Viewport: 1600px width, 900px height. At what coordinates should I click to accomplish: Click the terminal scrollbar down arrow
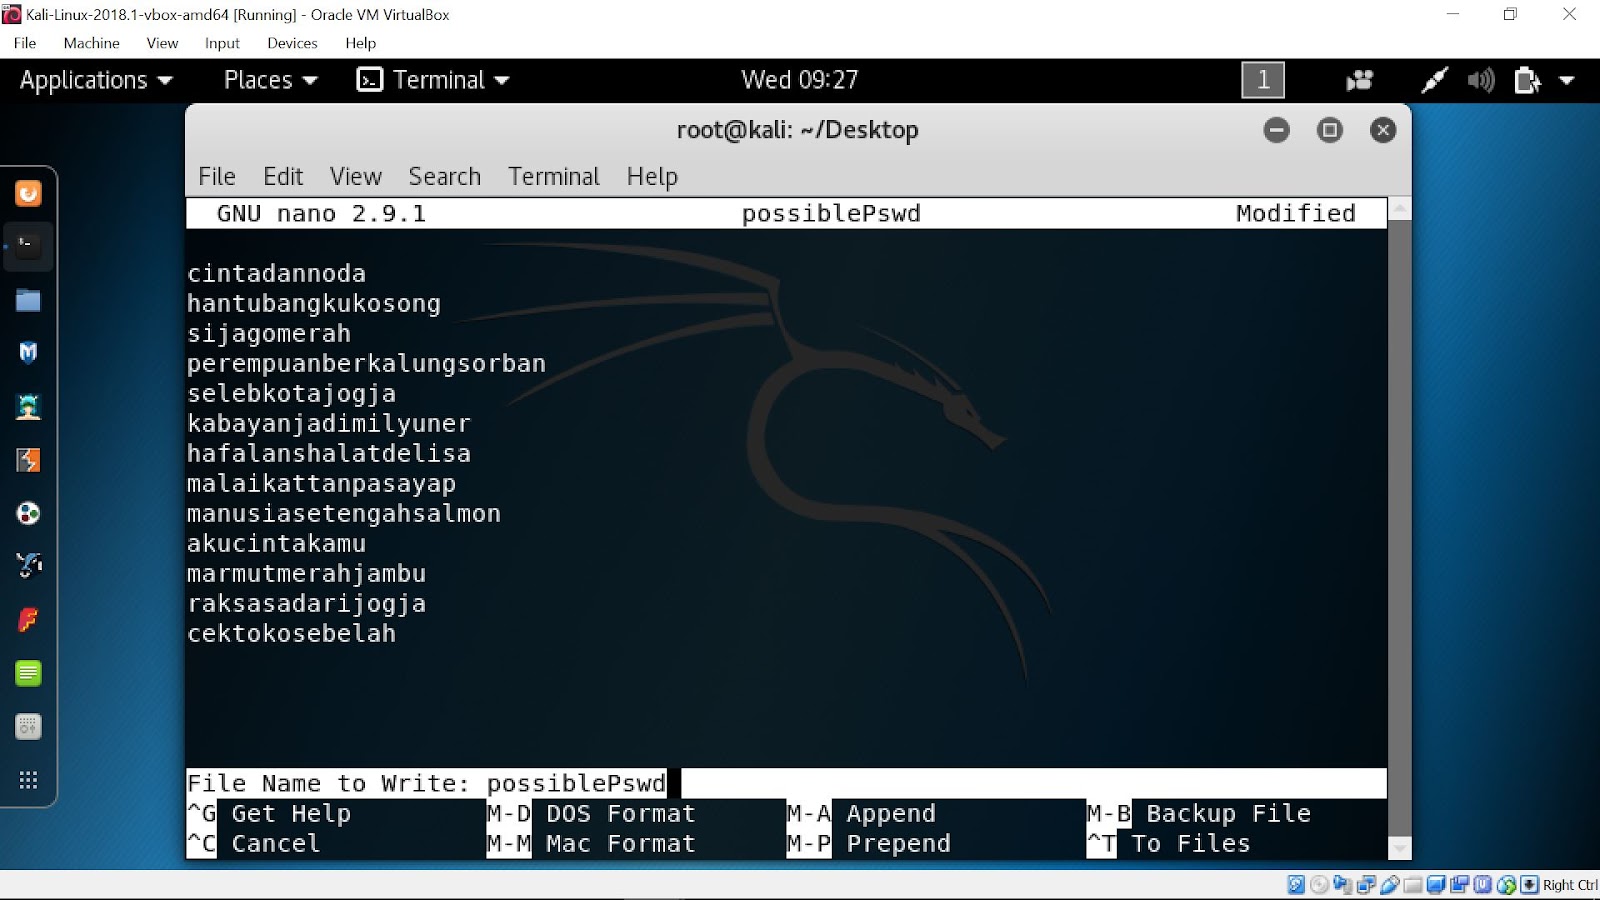point(1400,848)
